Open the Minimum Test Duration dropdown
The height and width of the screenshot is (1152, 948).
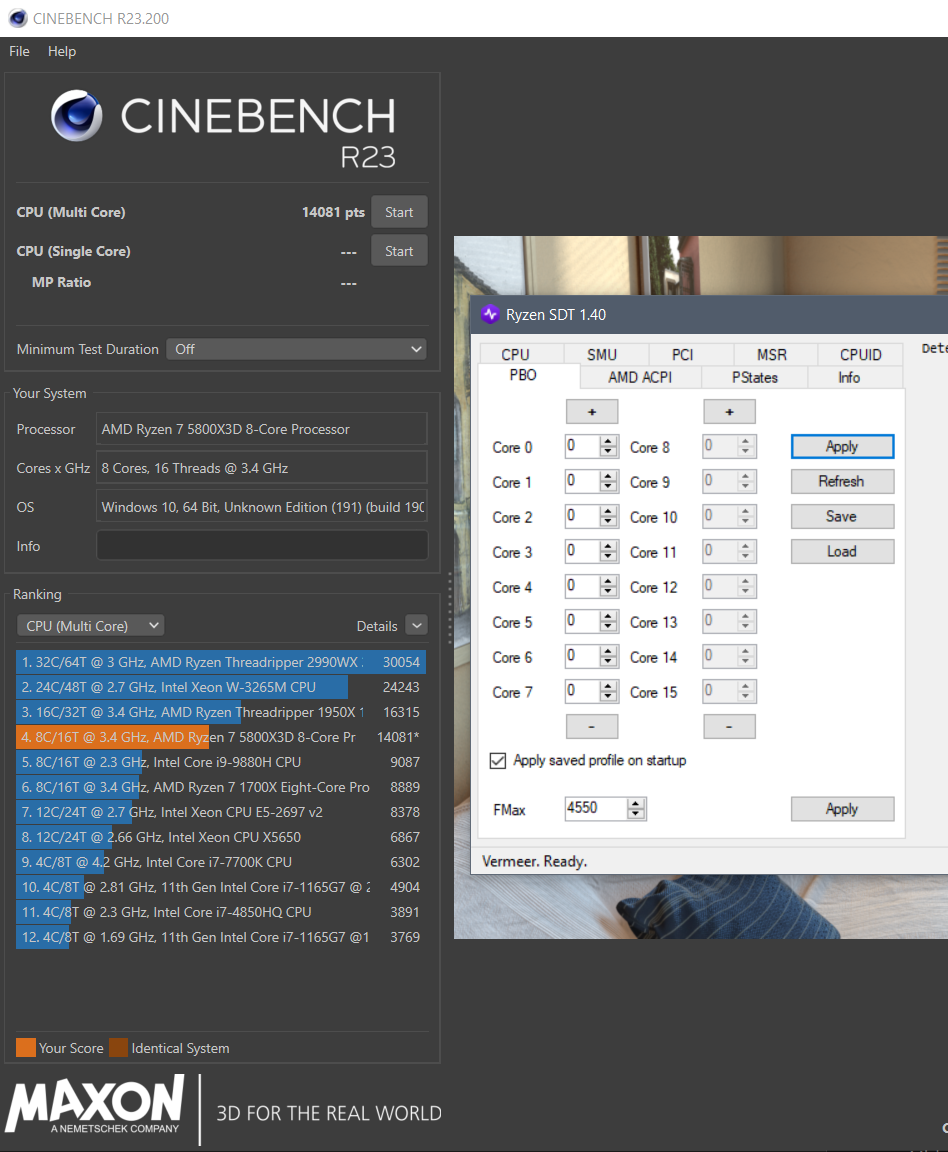tap(297, 349)
